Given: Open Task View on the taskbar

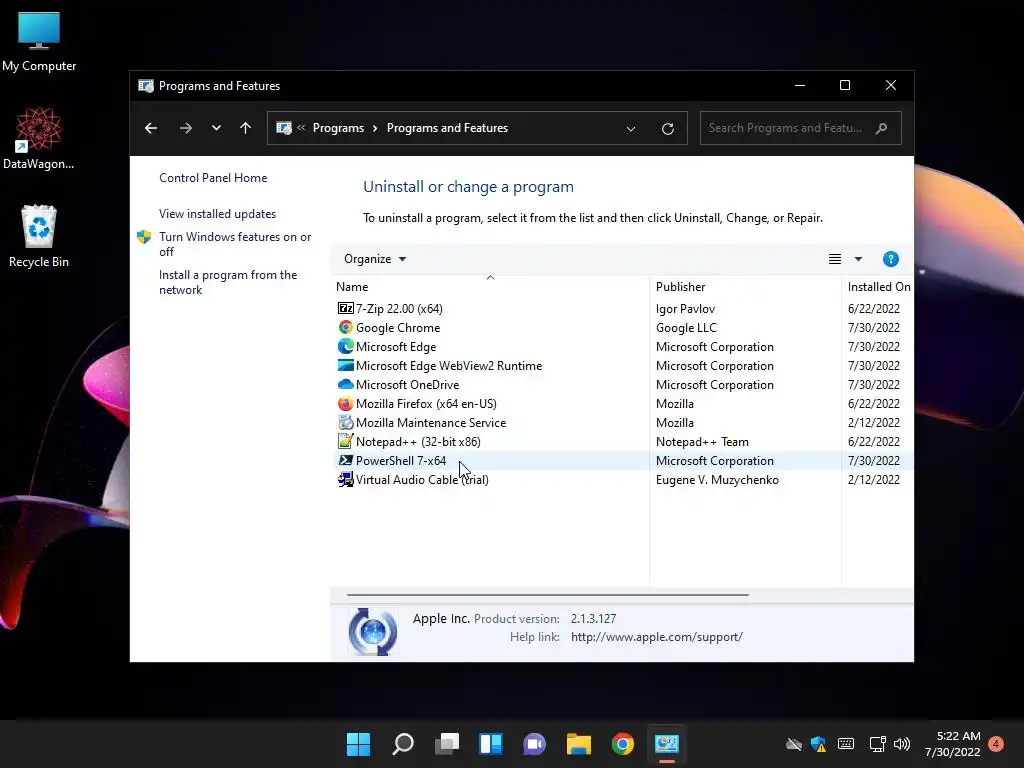Looking at the screenshot, I should pyautogui.click(x=447, y=744).
